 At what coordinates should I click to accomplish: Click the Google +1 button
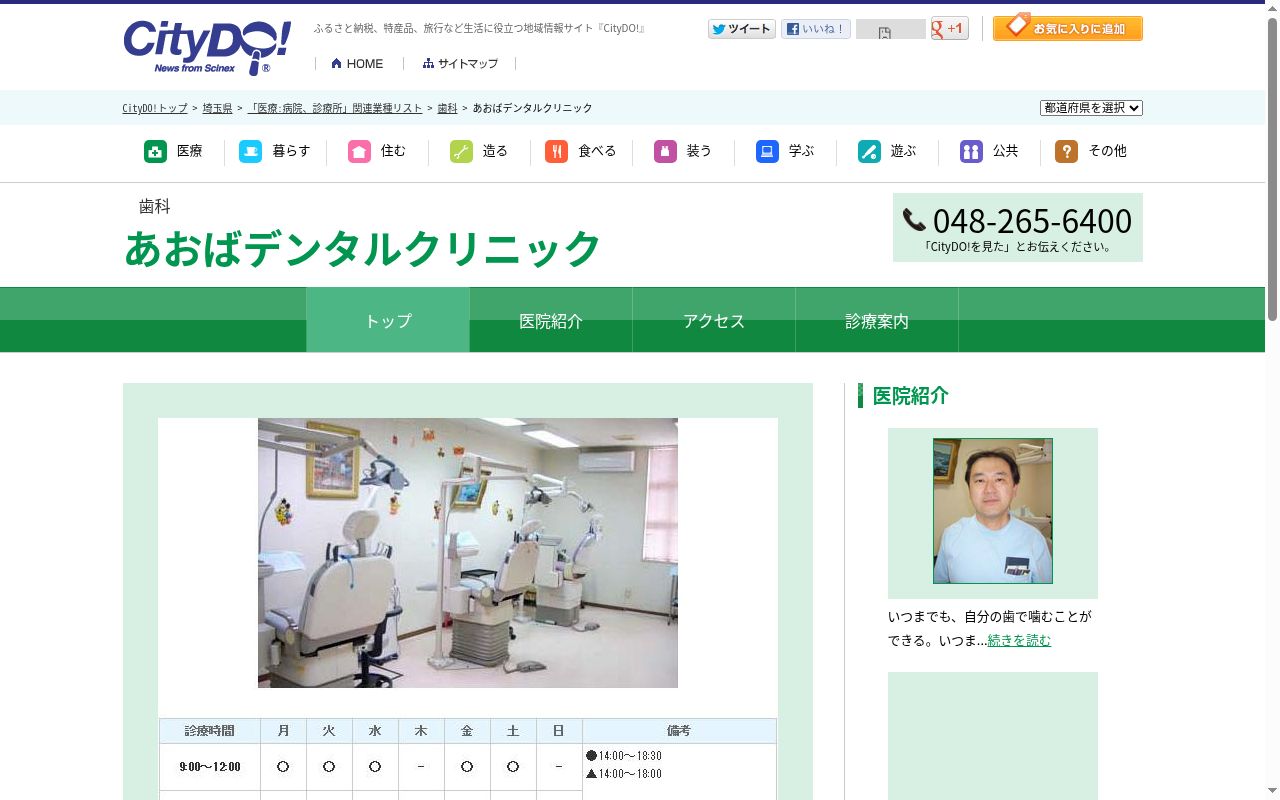pyautogui.click(x=949, y=29)
